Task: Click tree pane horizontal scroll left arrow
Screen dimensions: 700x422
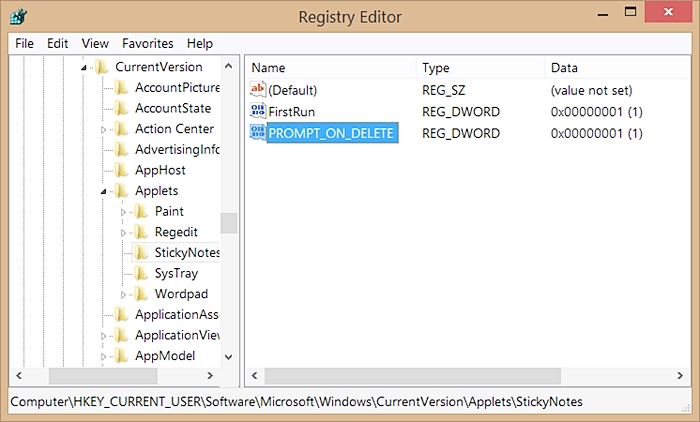Action: point(19,376)
